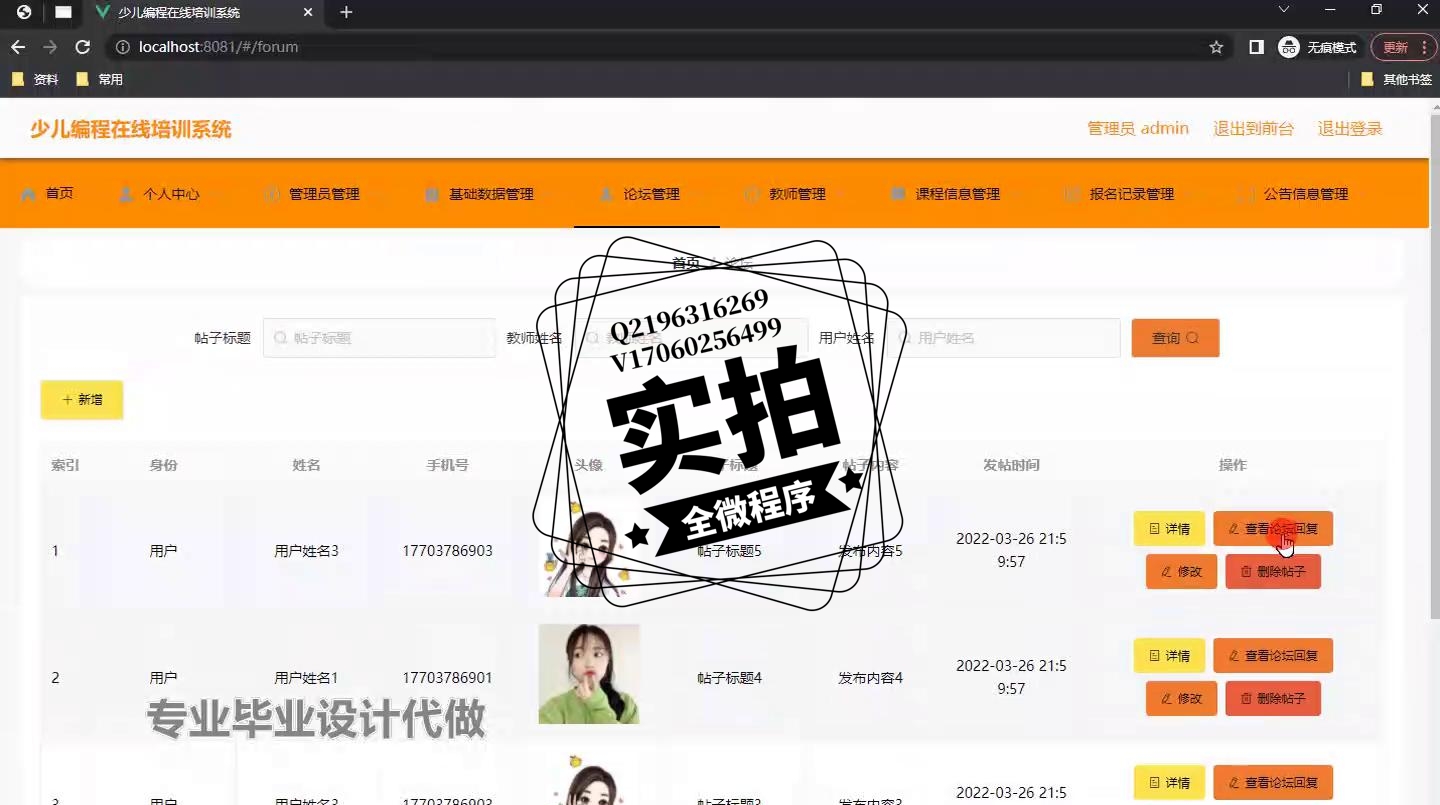Click the 身份 column header
The height and width of the screenshot is (805, 1440).
[x=163, y=465]
